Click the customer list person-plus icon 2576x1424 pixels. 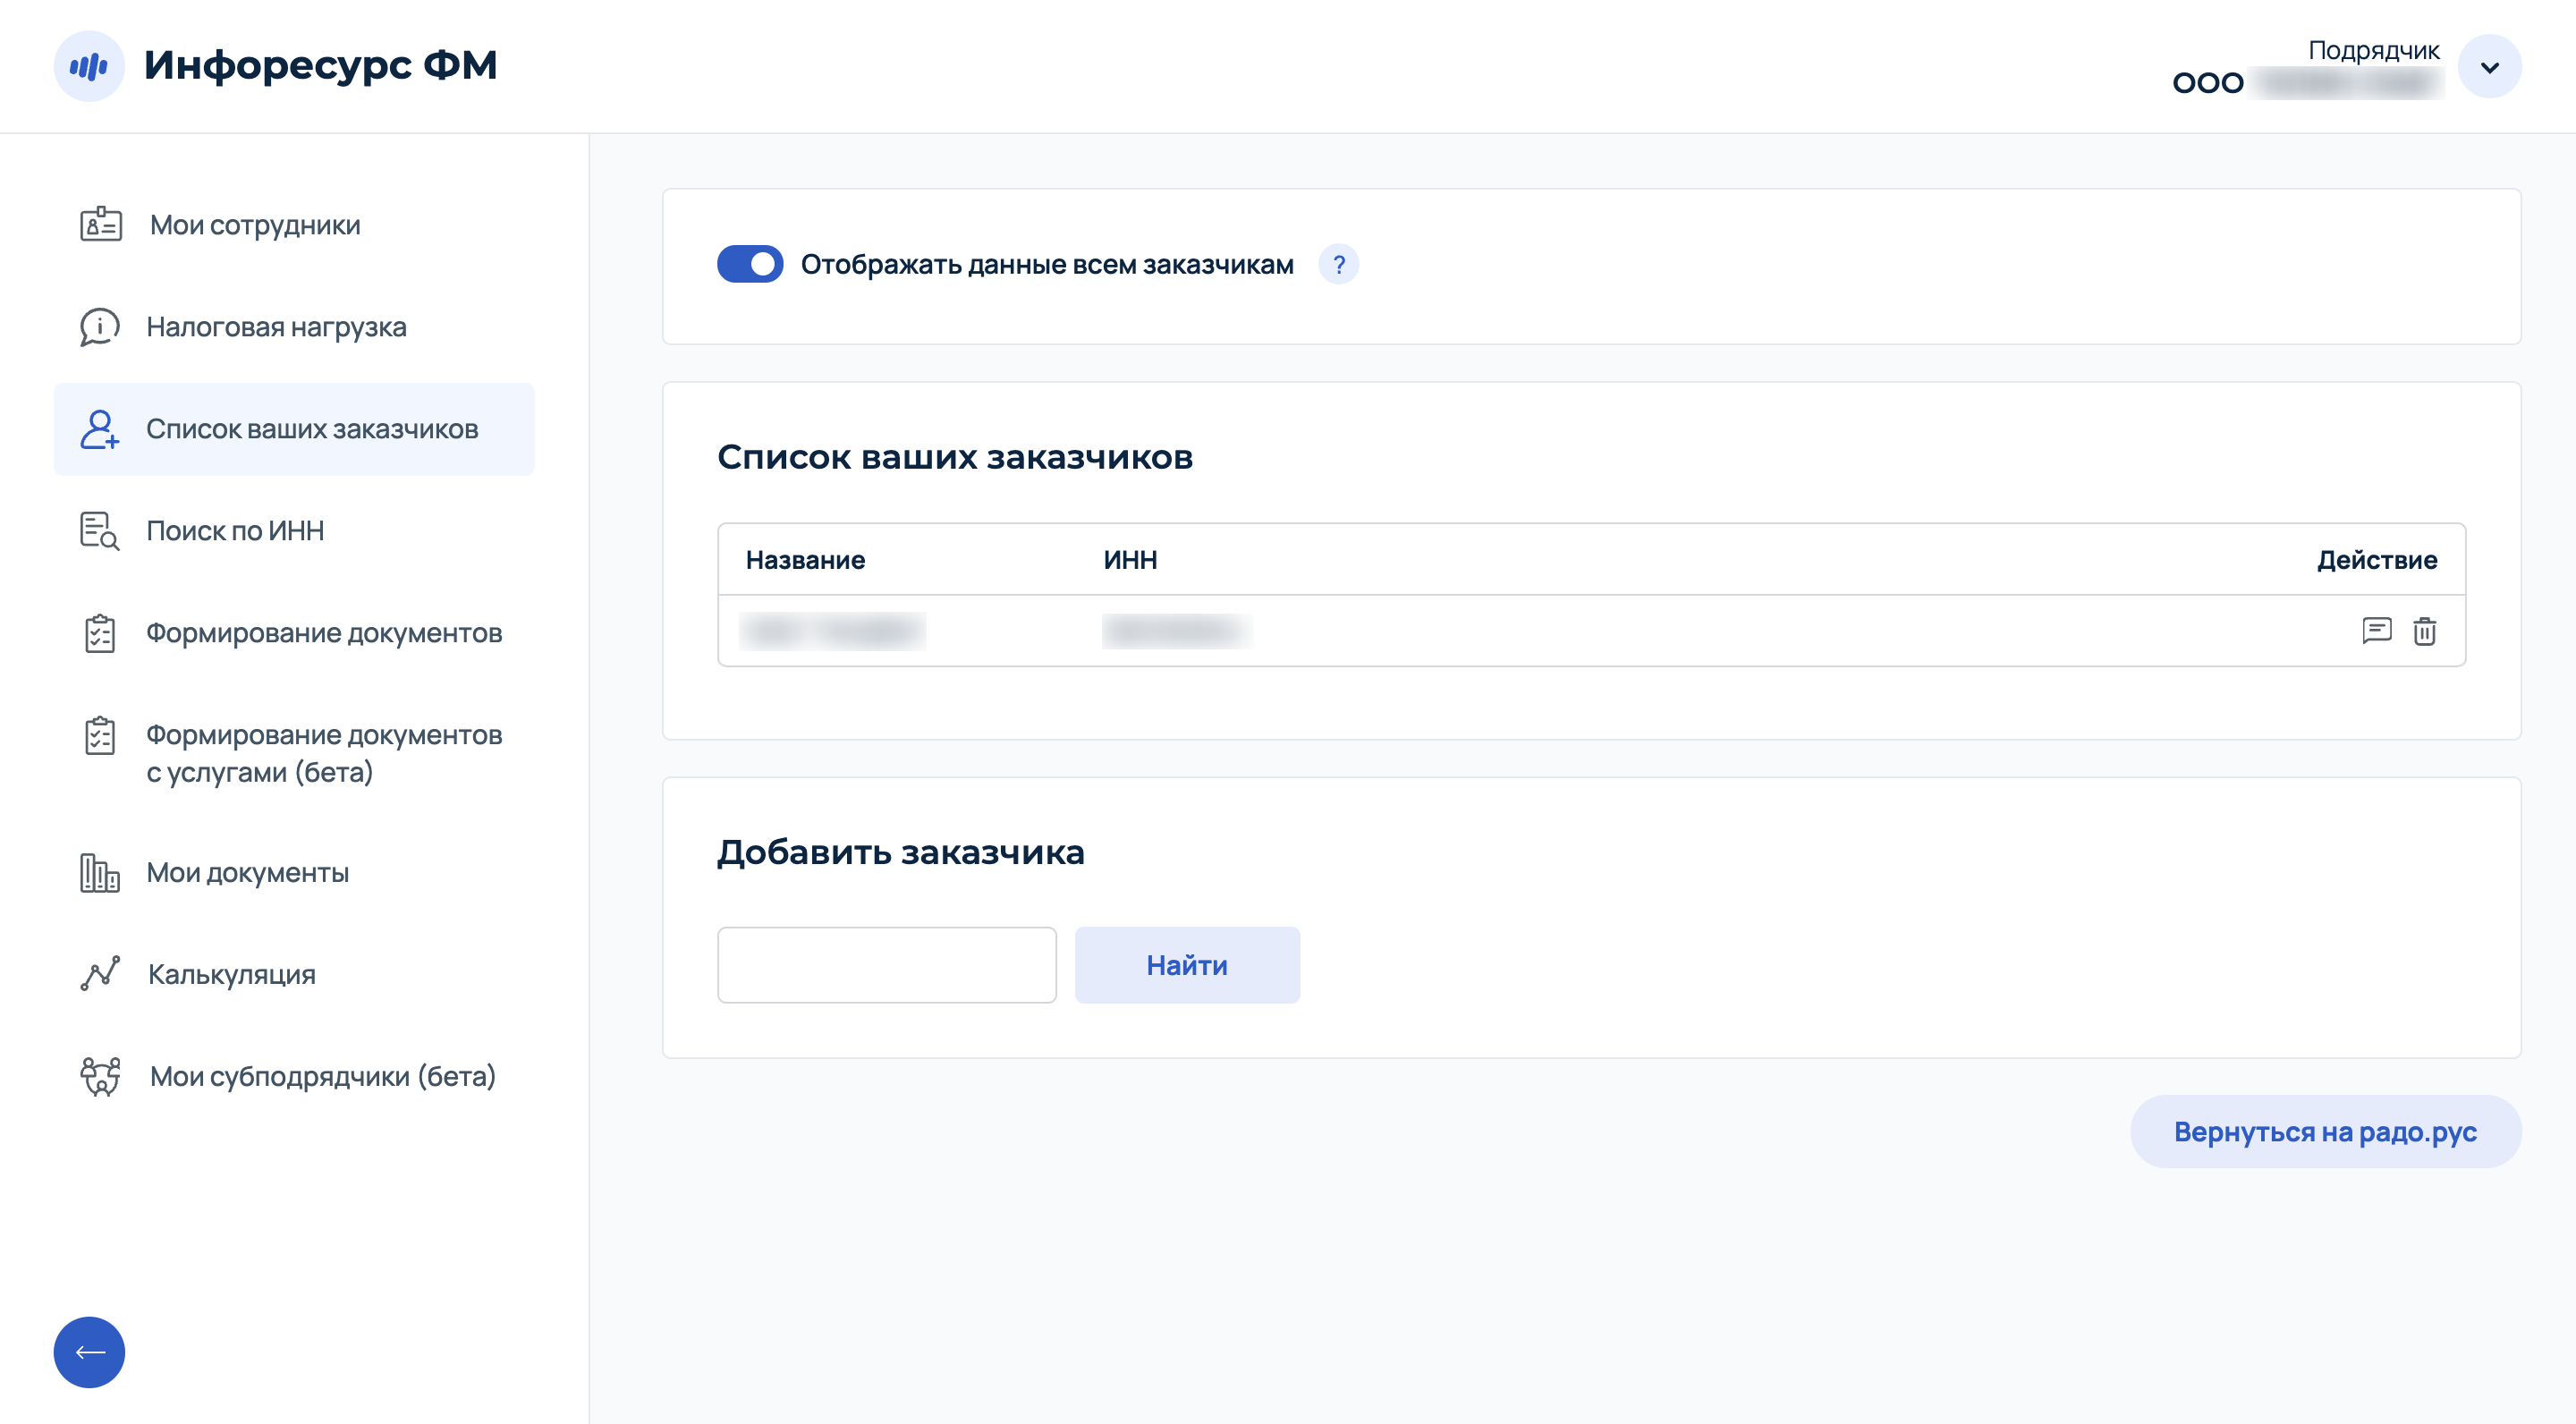[x=99, y=429]
